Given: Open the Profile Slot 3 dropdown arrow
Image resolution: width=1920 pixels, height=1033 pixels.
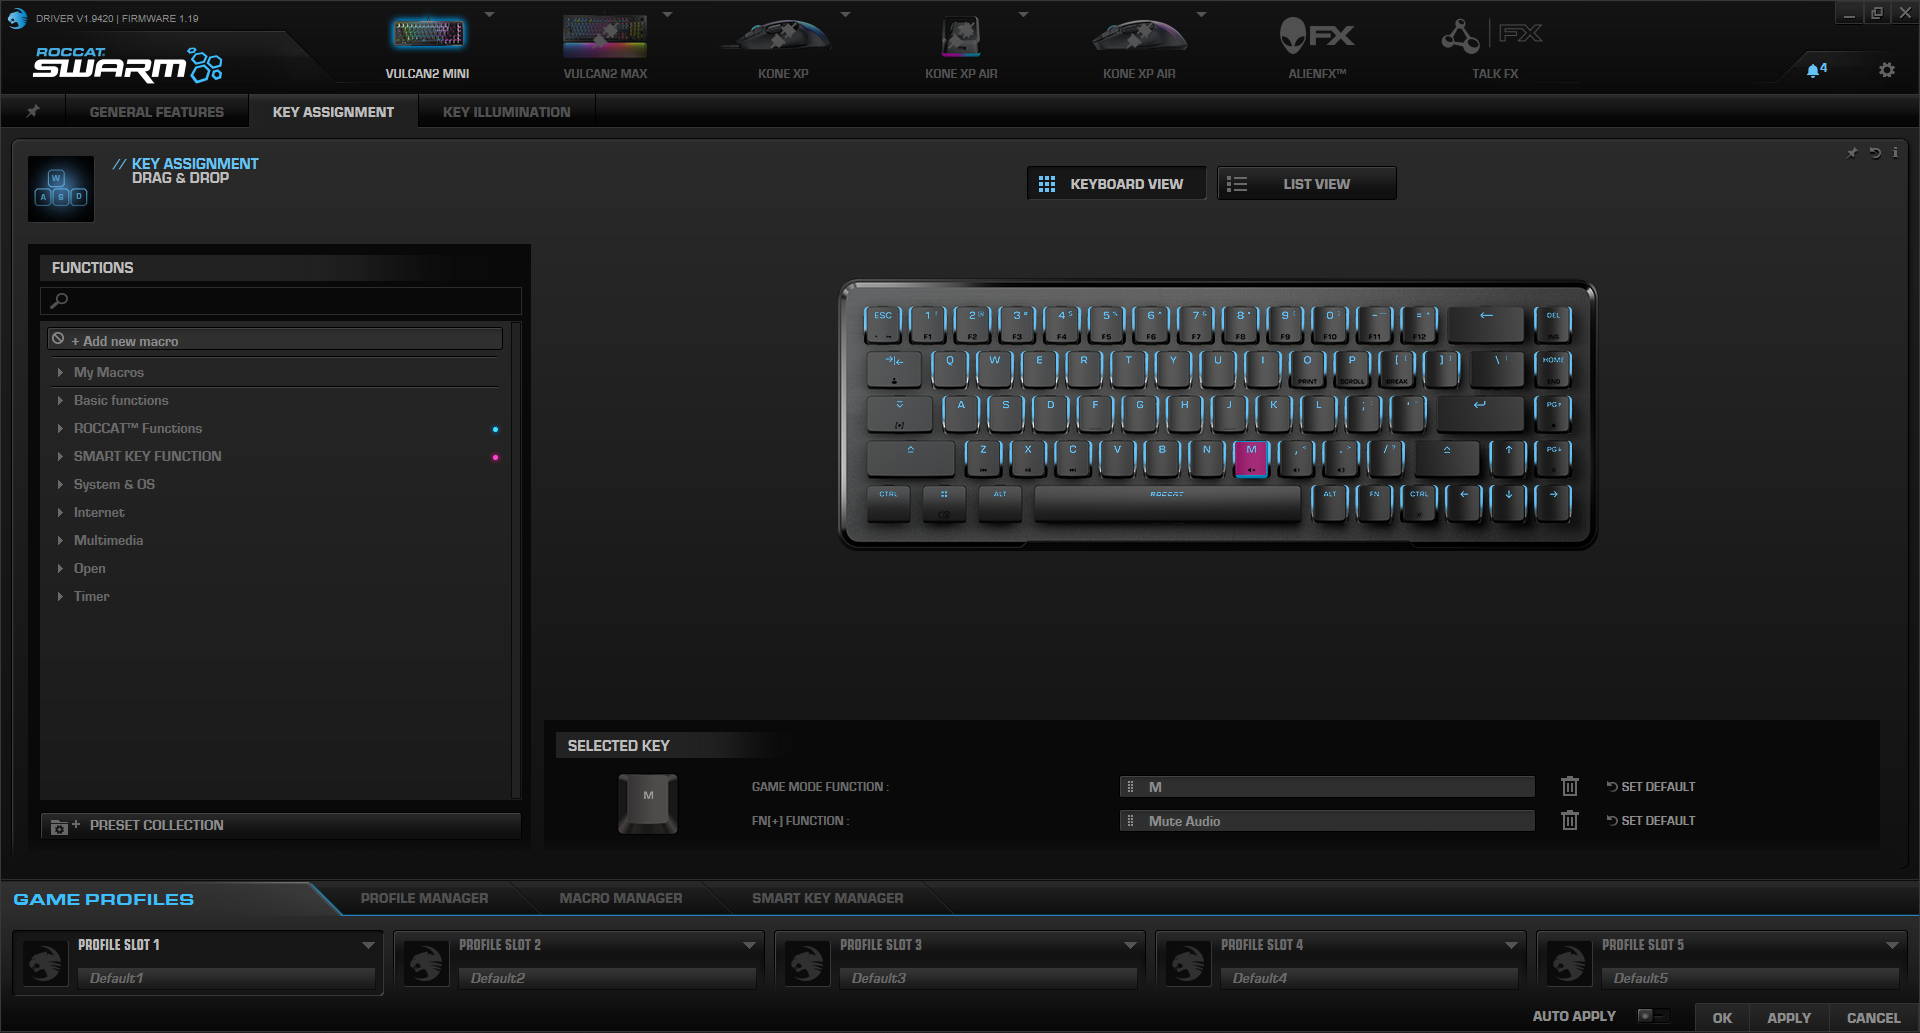Looking at the screenshot, I should pos(1130,945).
